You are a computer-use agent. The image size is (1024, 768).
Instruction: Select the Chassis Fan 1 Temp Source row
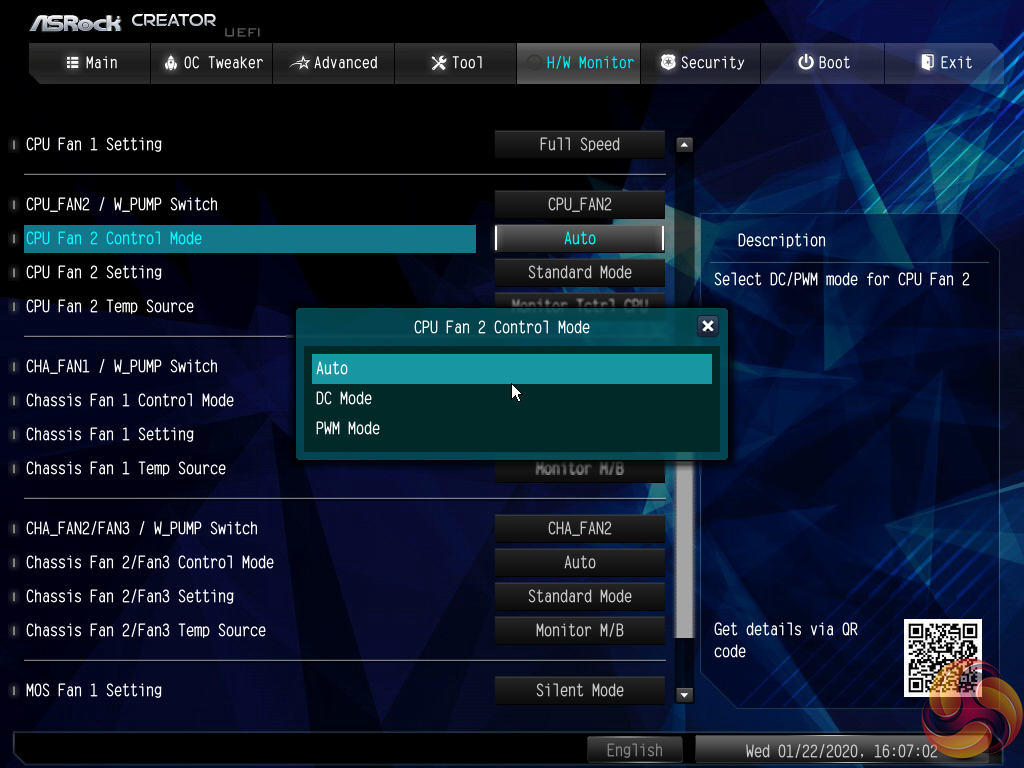point(249,468)
